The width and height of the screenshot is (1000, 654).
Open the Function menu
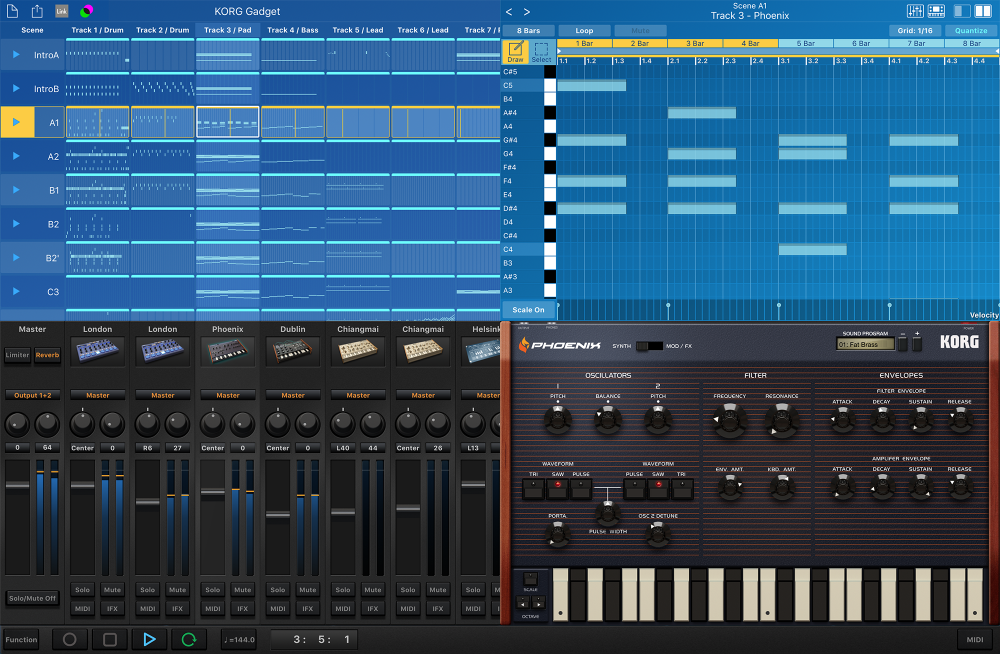point(21,639)
